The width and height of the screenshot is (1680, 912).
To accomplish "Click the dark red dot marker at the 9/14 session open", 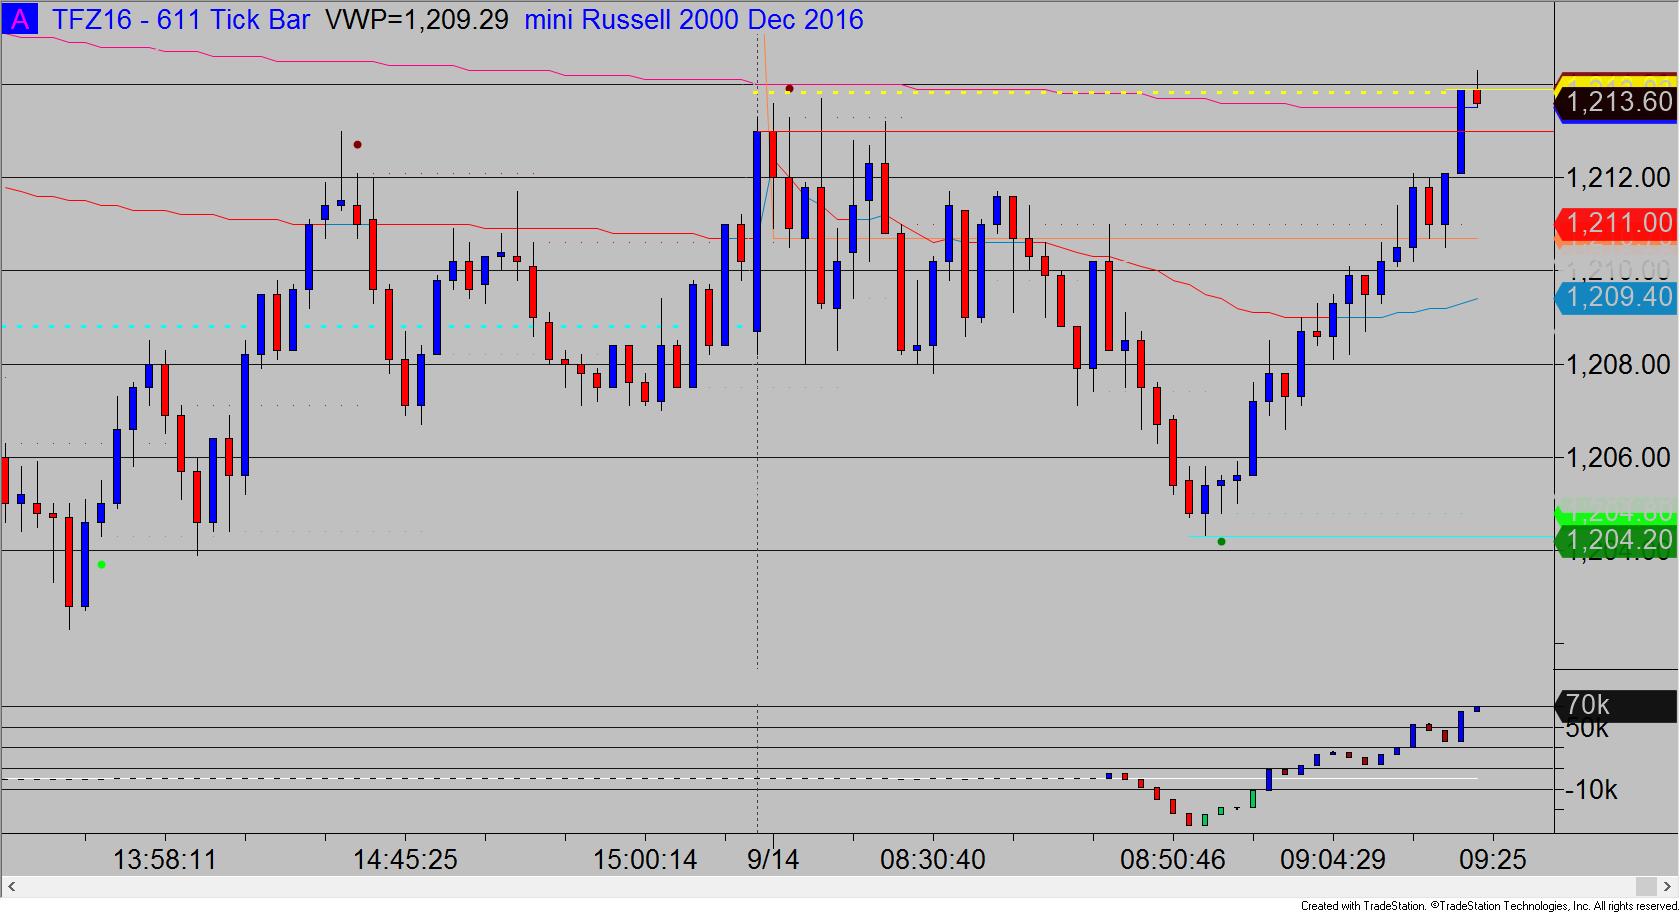I will click(789, 89).
